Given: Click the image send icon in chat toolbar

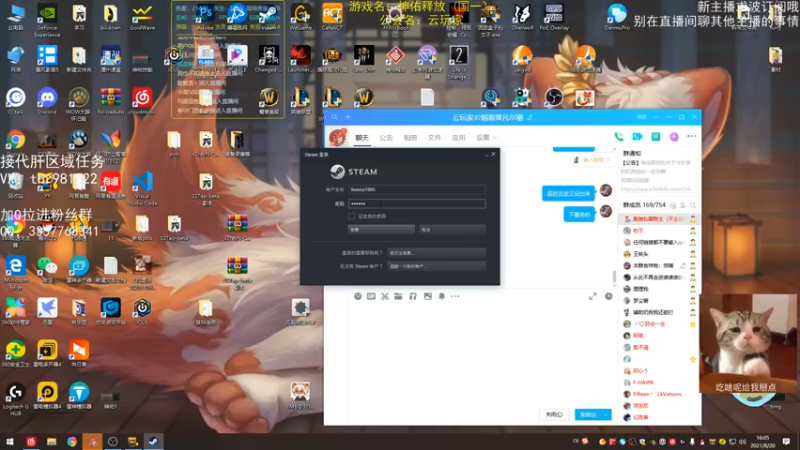Looking at the screenshot, I should tap(428, 296).
